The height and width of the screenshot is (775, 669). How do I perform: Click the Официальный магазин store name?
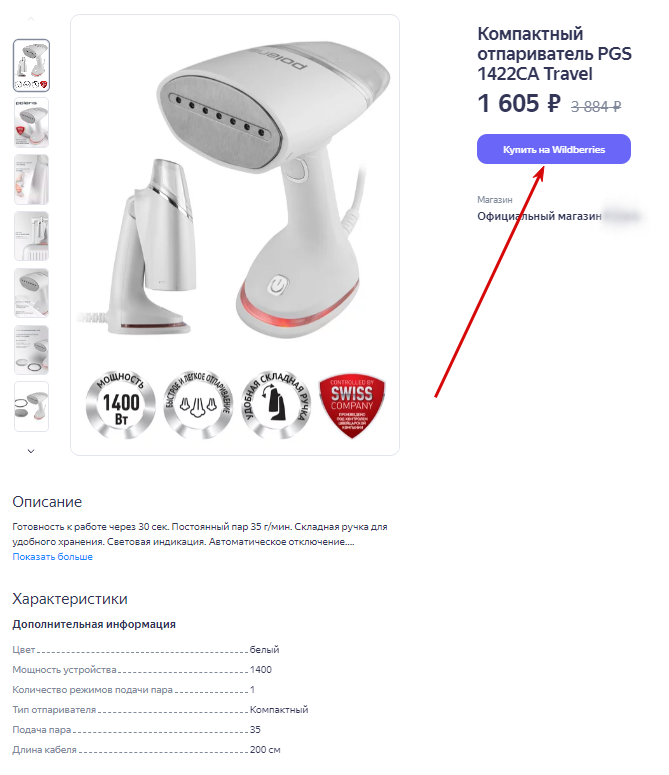click(539, 216)
